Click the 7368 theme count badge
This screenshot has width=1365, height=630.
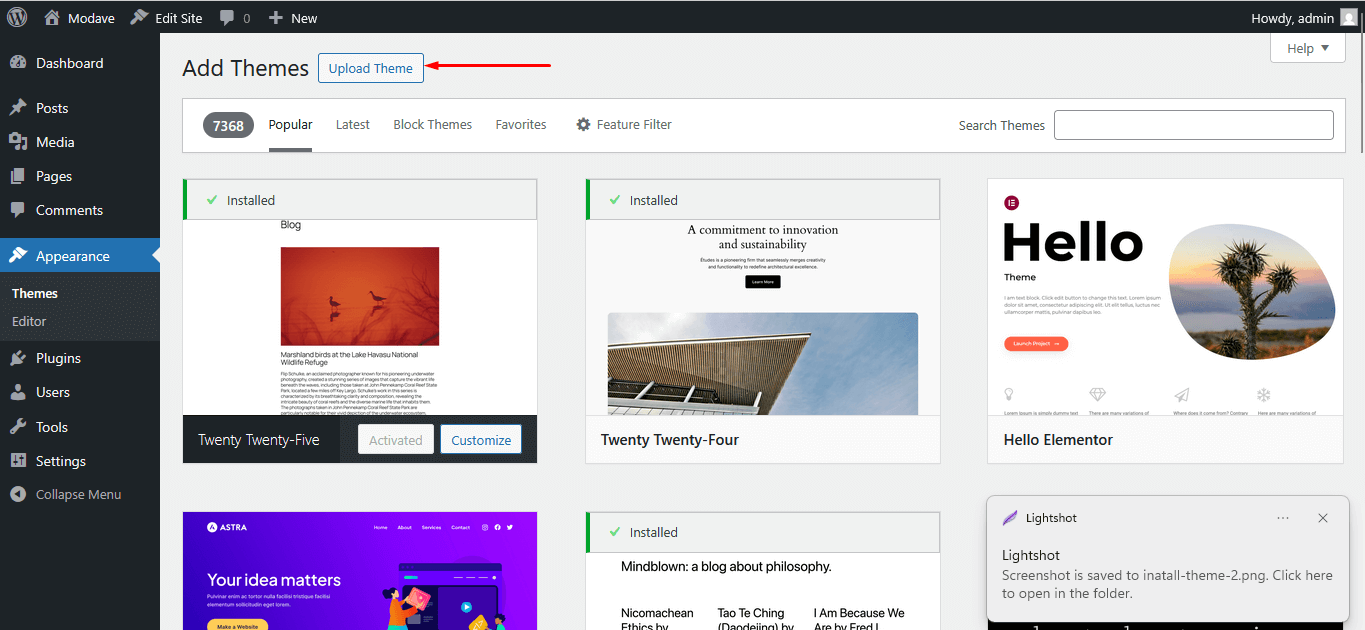pos(228,125)
